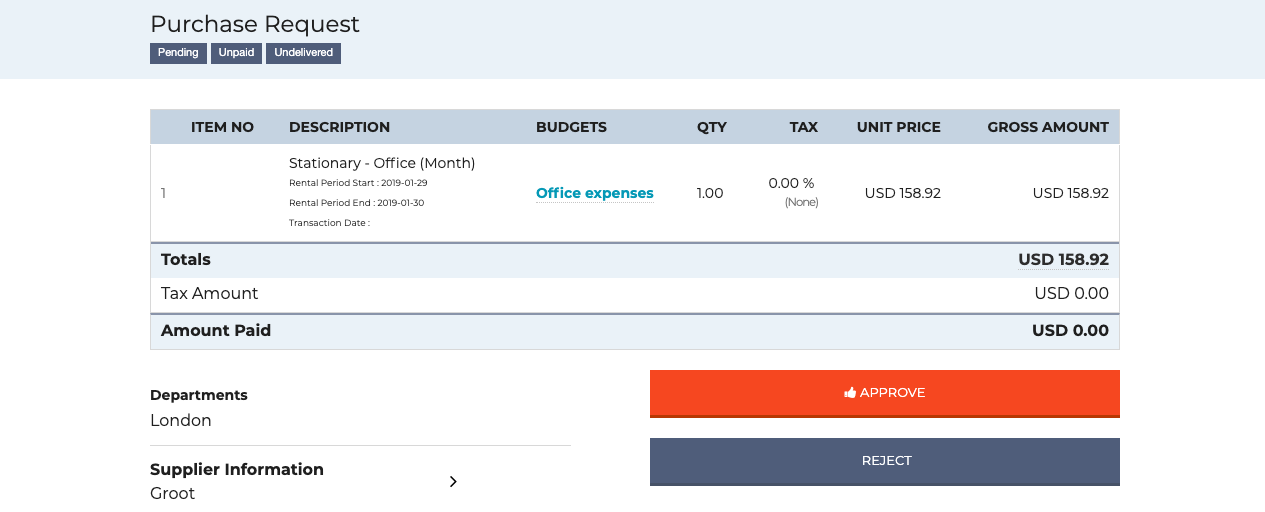Screen dimensions: 1265x512
Task: Click the Undelivered status badge
Action: 303,53
